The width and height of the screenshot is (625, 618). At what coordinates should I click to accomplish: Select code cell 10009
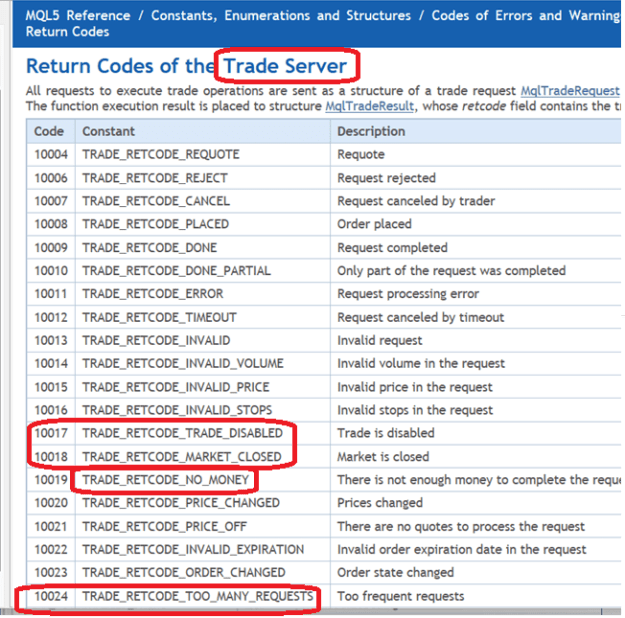click(x=51, y=248)
